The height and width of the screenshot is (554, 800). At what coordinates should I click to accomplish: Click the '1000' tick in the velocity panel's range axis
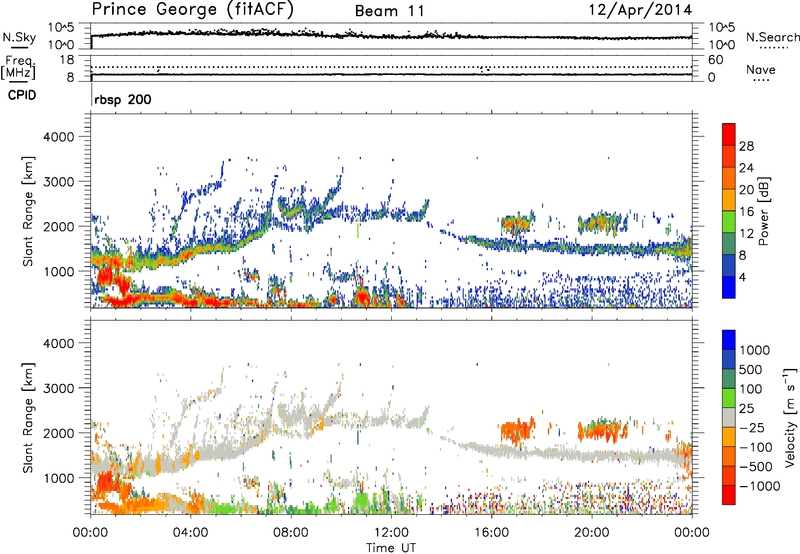(x=59, y=478)
